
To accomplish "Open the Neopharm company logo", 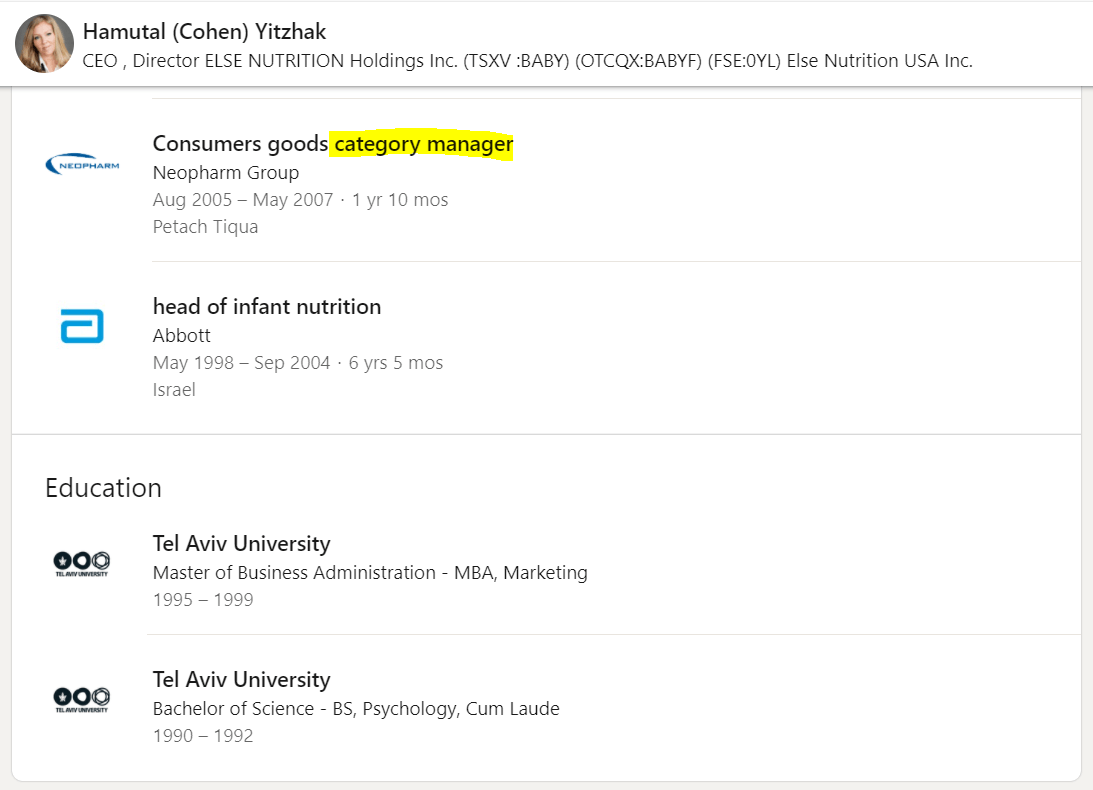I will pyautogui.click(x=82, y=163).
